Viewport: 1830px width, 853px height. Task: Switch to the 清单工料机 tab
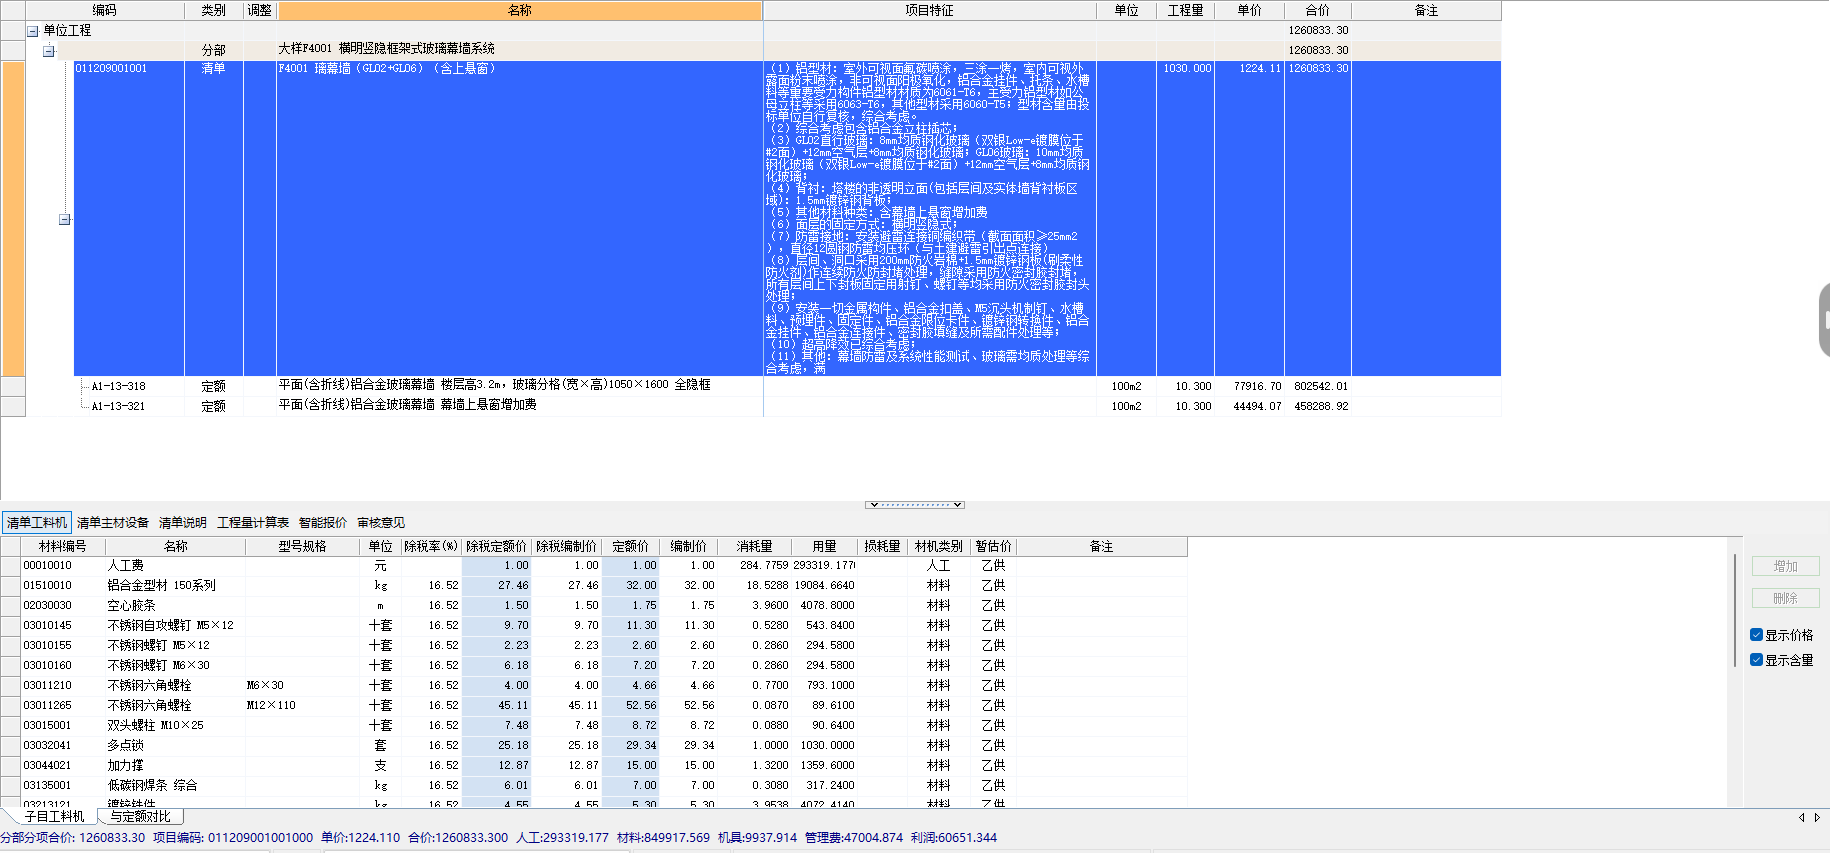(37, 522)
